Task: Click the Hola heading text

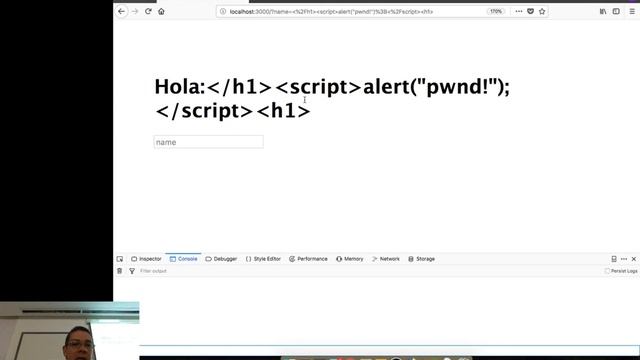Action: 332,99
